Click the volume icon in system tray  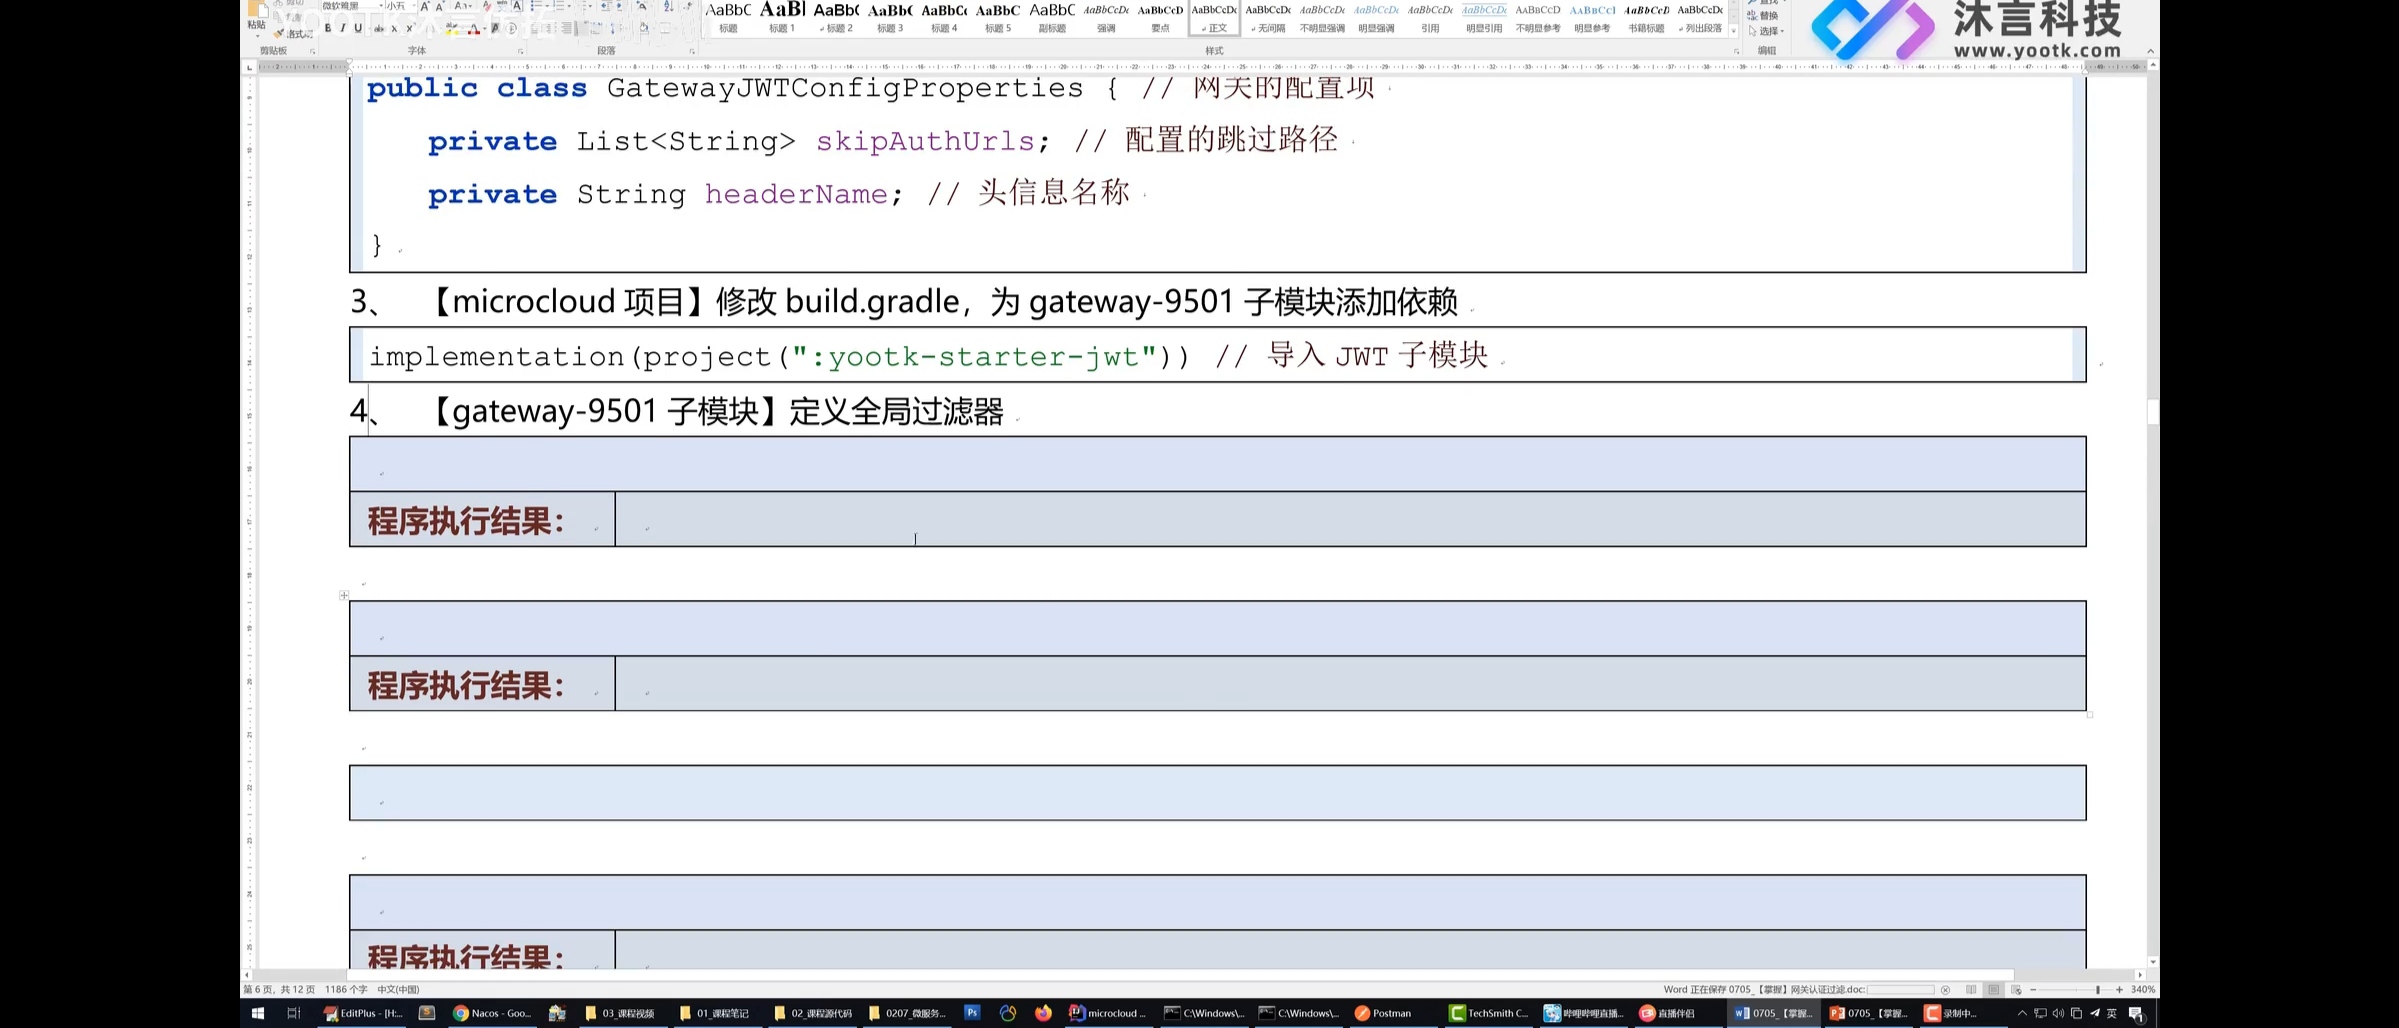click(x=2058, y=1013)
